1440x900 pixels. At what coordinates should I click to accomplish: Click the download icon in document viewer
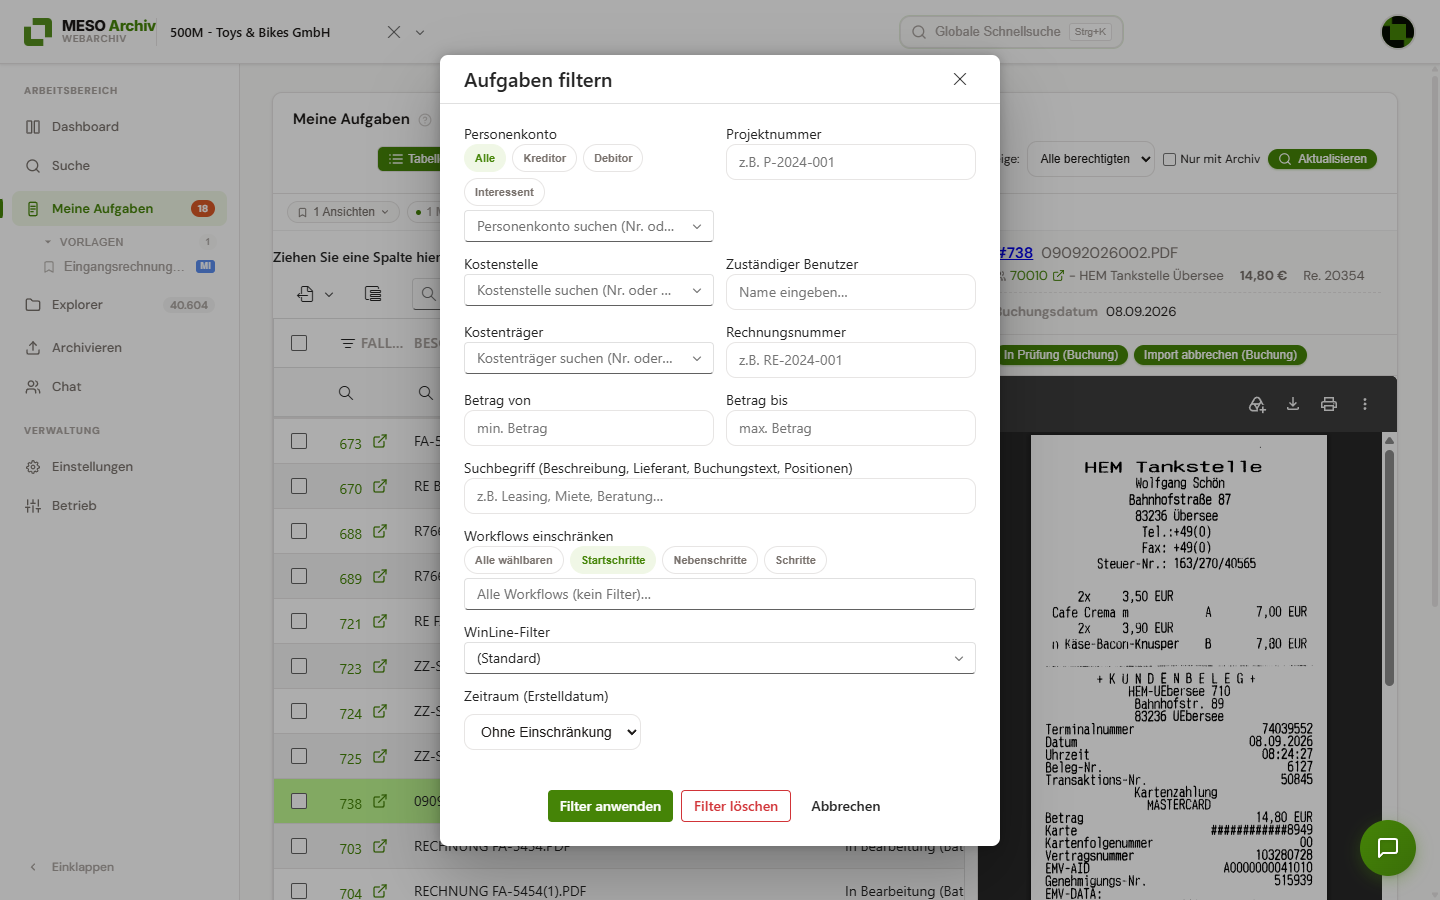click(1293, 404)
